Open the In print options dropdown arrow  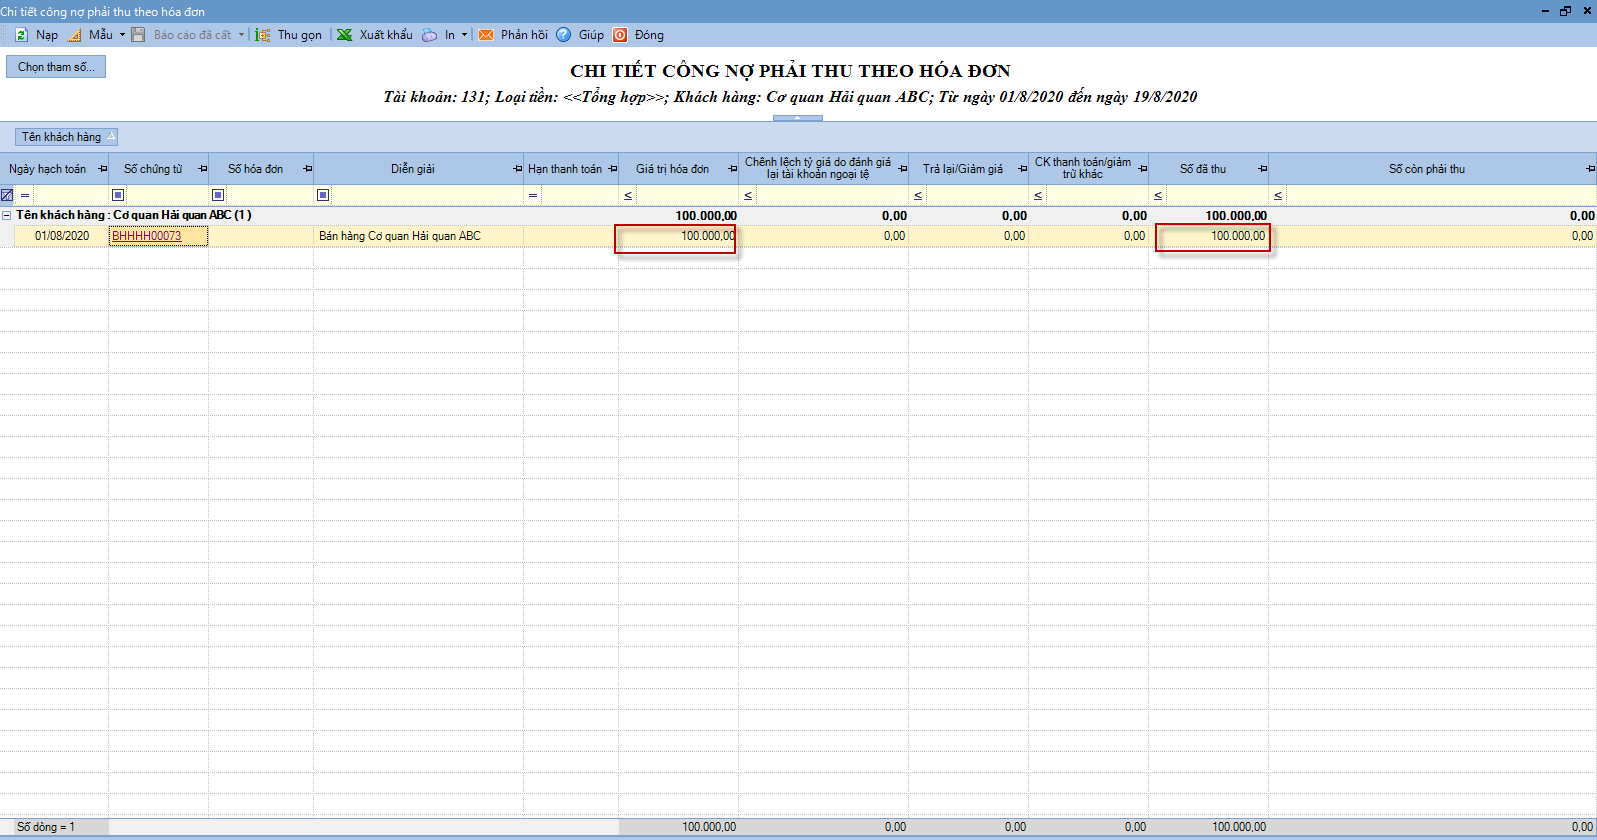pyautogui.click(x=464, y=35)
